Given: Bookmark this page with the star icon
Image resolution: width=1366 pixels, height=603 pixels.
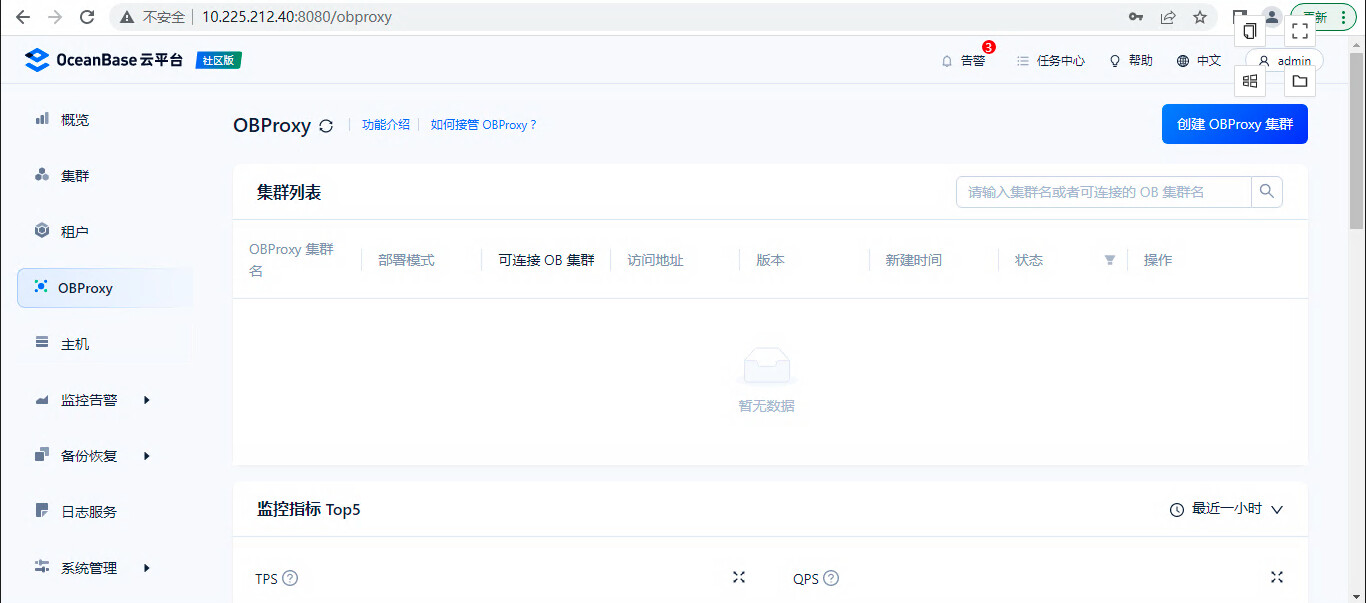Looking at the screenshot, I should [1200, 17].
